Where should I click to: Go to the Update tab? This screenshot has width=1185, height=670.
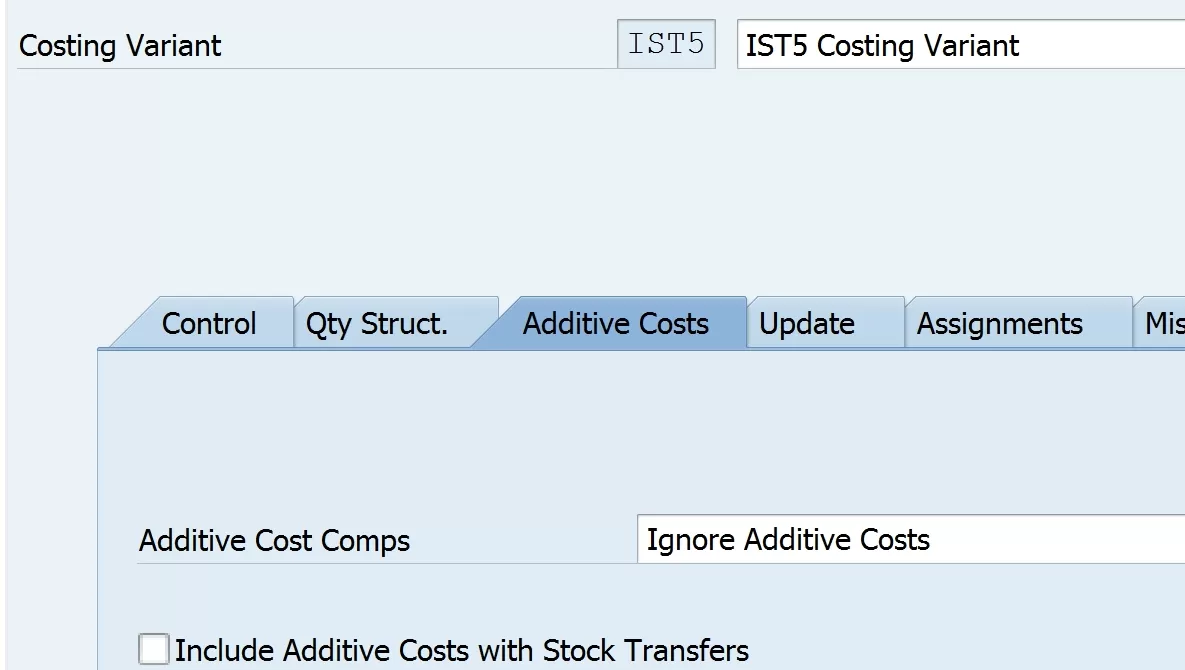[x=807, y=324]
